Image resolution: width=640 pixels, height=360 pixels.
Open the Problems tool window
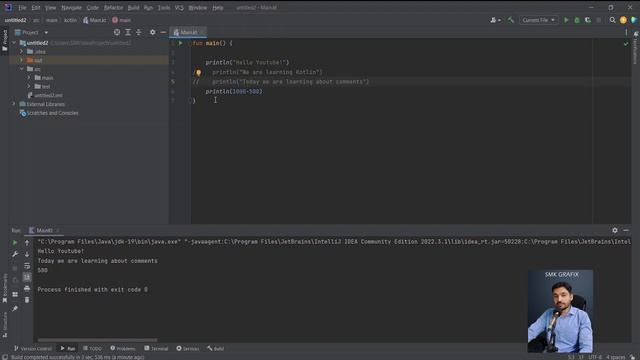coord(123,349)
